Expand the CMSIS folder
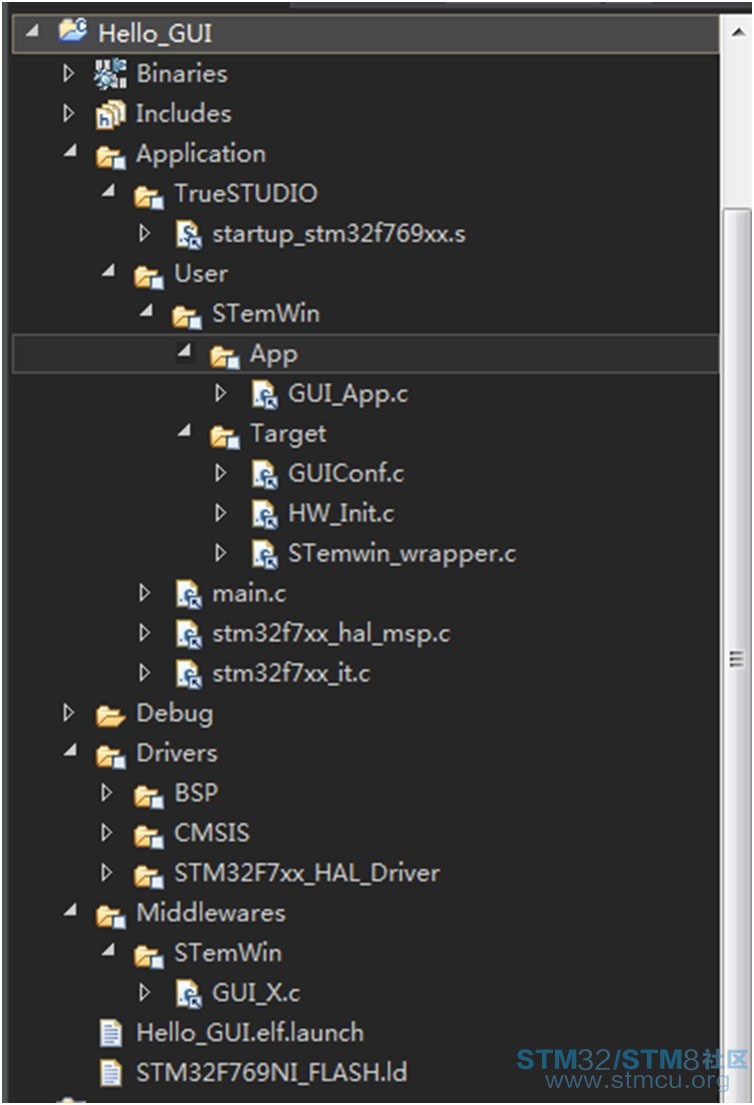The width and height of the screenshot is (754, 1105). (106, 833)
